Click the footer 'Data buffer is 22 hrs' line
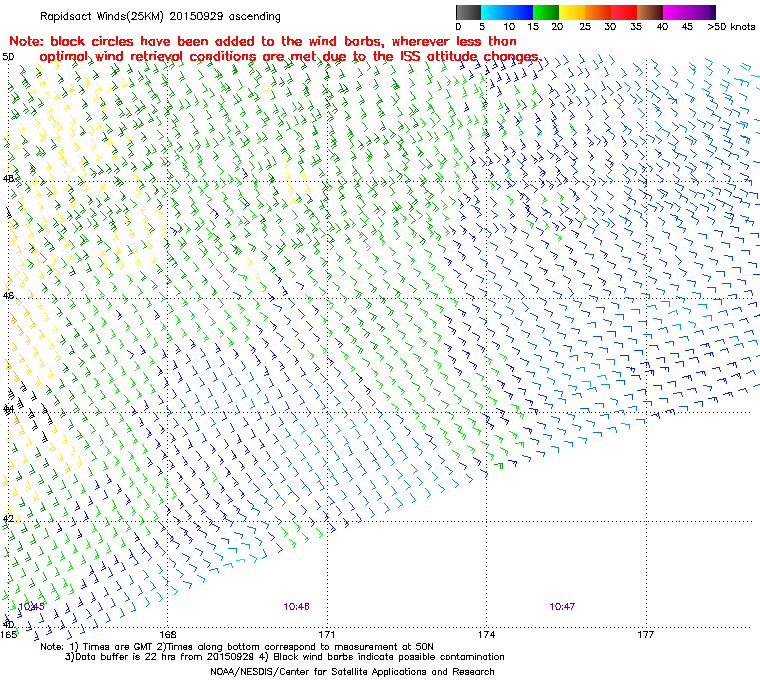 tap(285, 657)
